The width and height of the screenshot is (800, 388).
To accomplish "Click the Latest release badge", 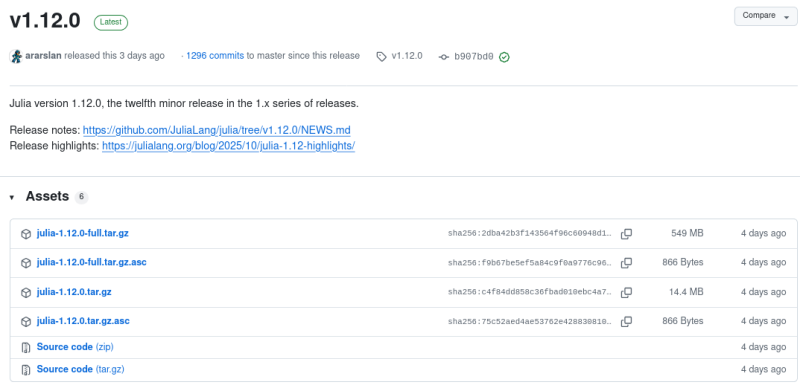I will click(x=111, y=22).
